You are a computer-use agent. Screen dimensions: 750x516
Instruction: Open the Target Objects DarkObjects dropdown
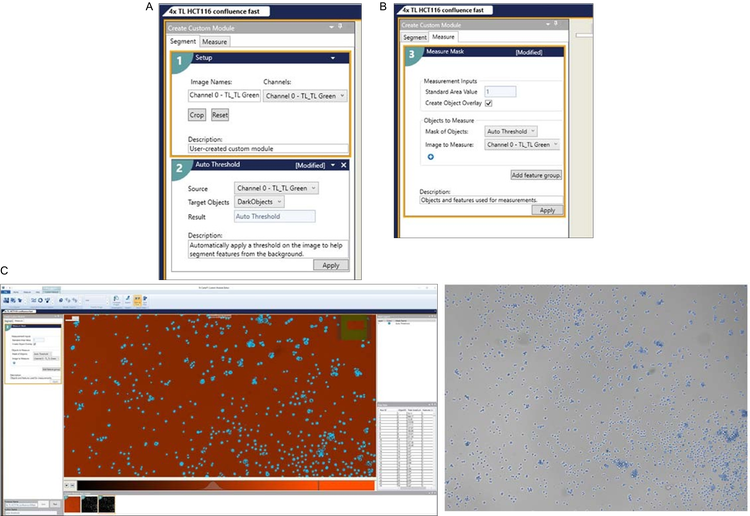click(259, 202)
